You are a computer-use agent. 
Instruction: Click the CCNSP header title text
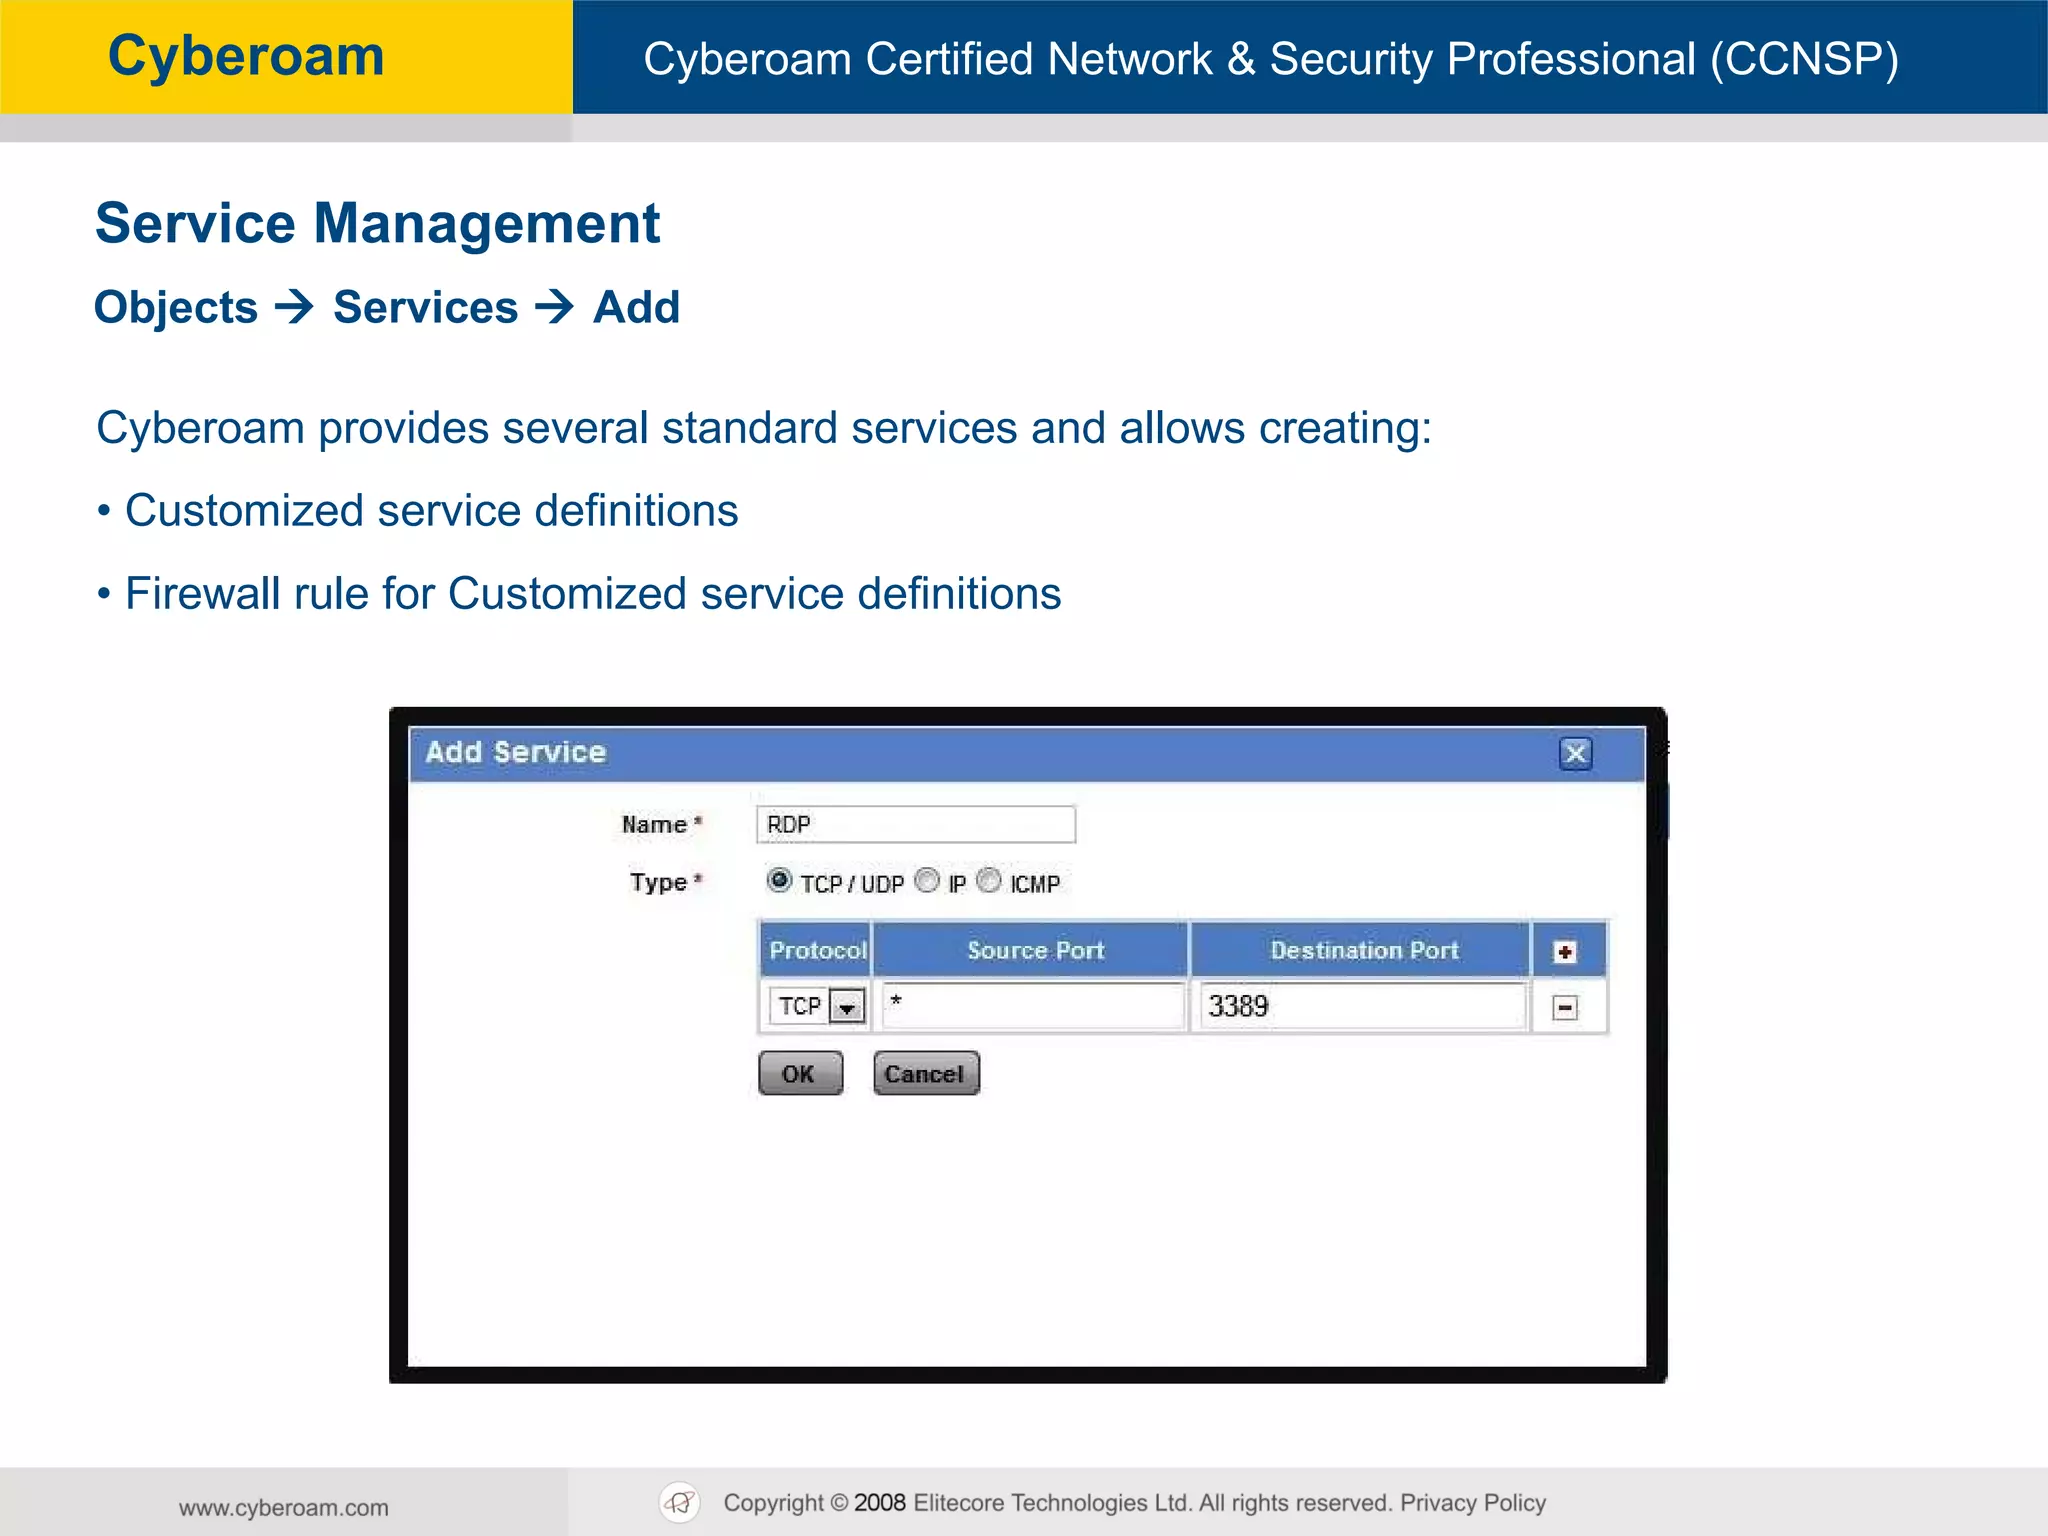1271,59
